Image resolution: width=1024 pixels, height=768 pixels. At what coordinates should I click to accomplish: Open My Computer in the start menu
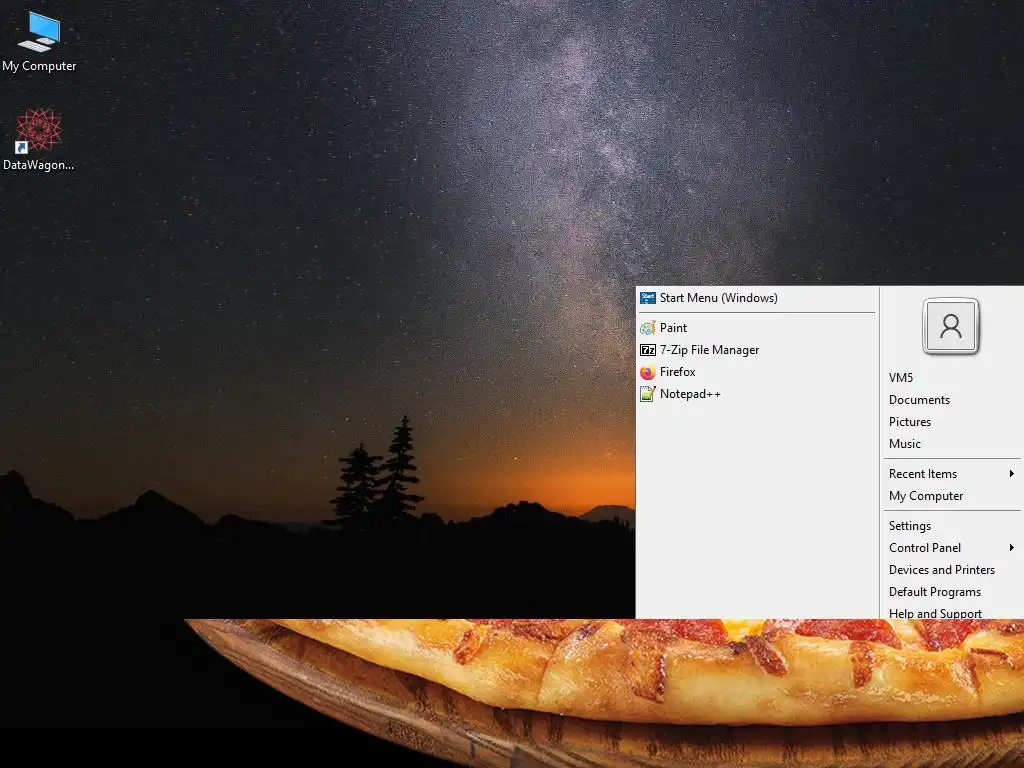tap(953, 496)
